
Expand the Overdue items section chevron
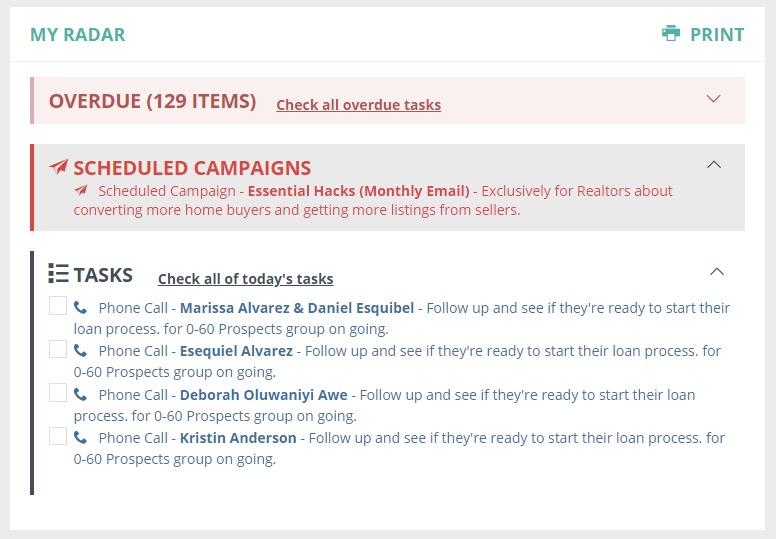(713, 99)
